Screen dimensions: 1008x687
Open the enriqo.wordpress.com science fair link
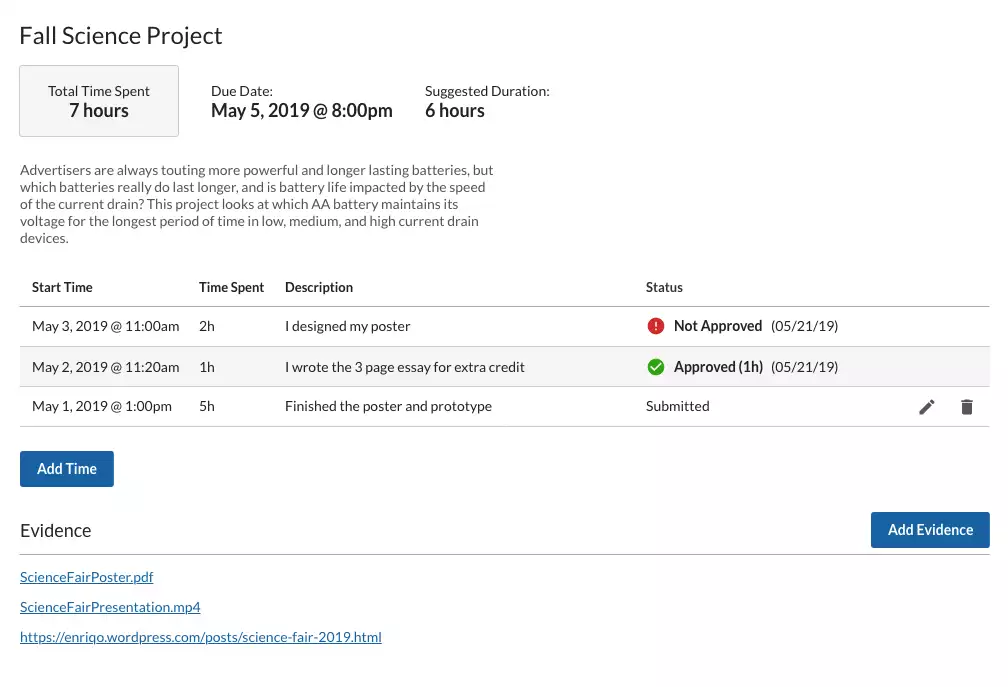point(201,637)
